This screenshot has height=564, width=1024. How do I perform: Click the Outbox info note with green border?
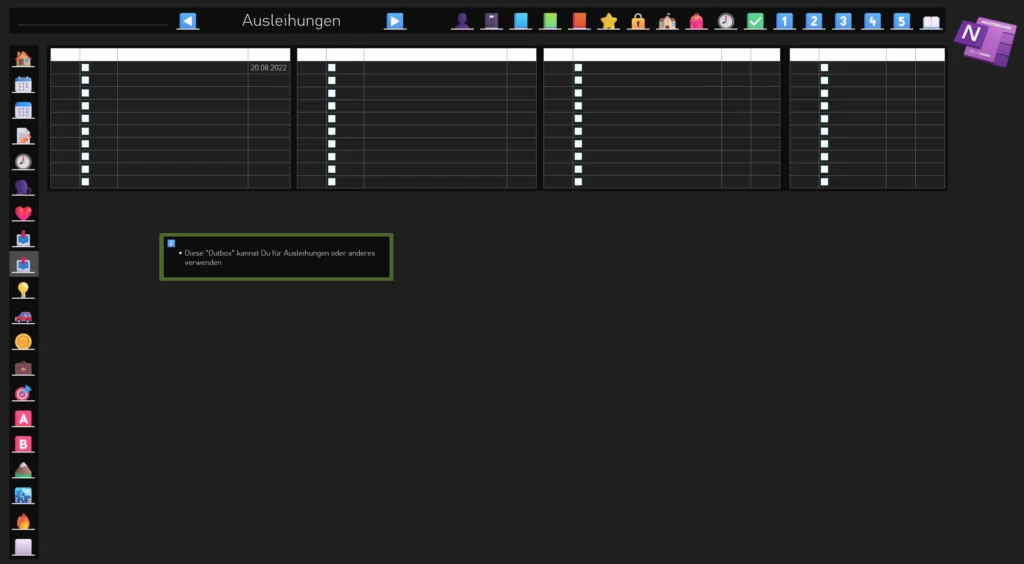pos(276,257)
